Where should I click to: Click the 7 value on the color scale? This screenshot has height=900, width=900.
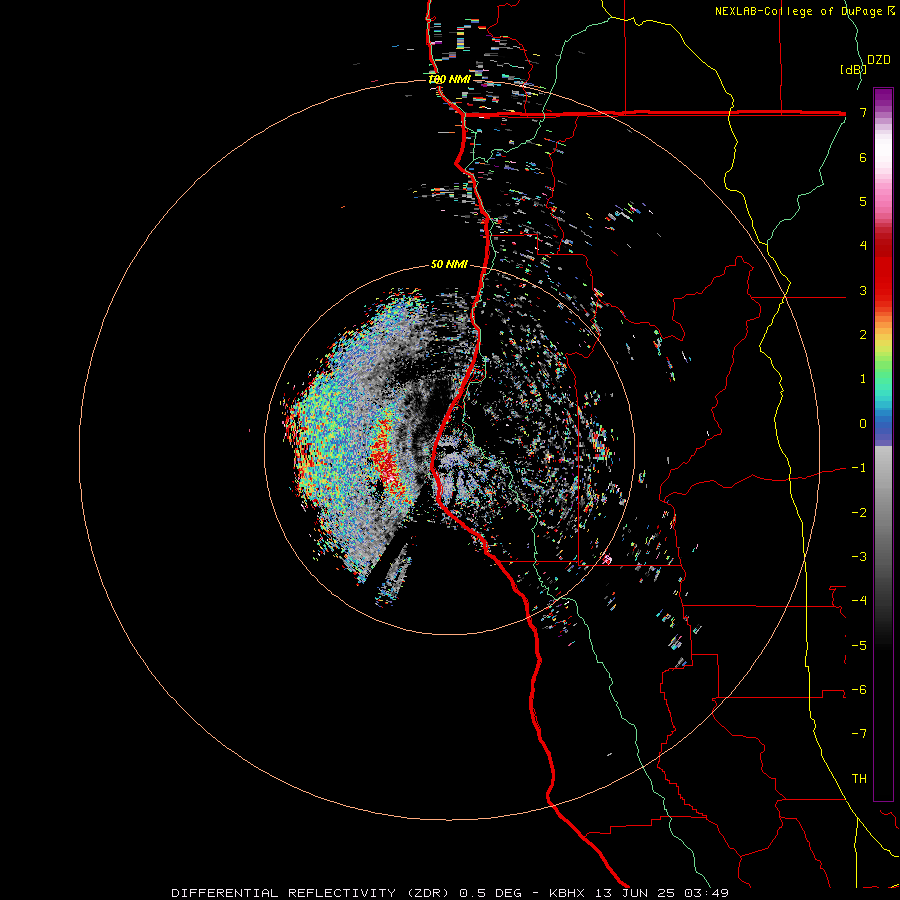coord(863,112)
